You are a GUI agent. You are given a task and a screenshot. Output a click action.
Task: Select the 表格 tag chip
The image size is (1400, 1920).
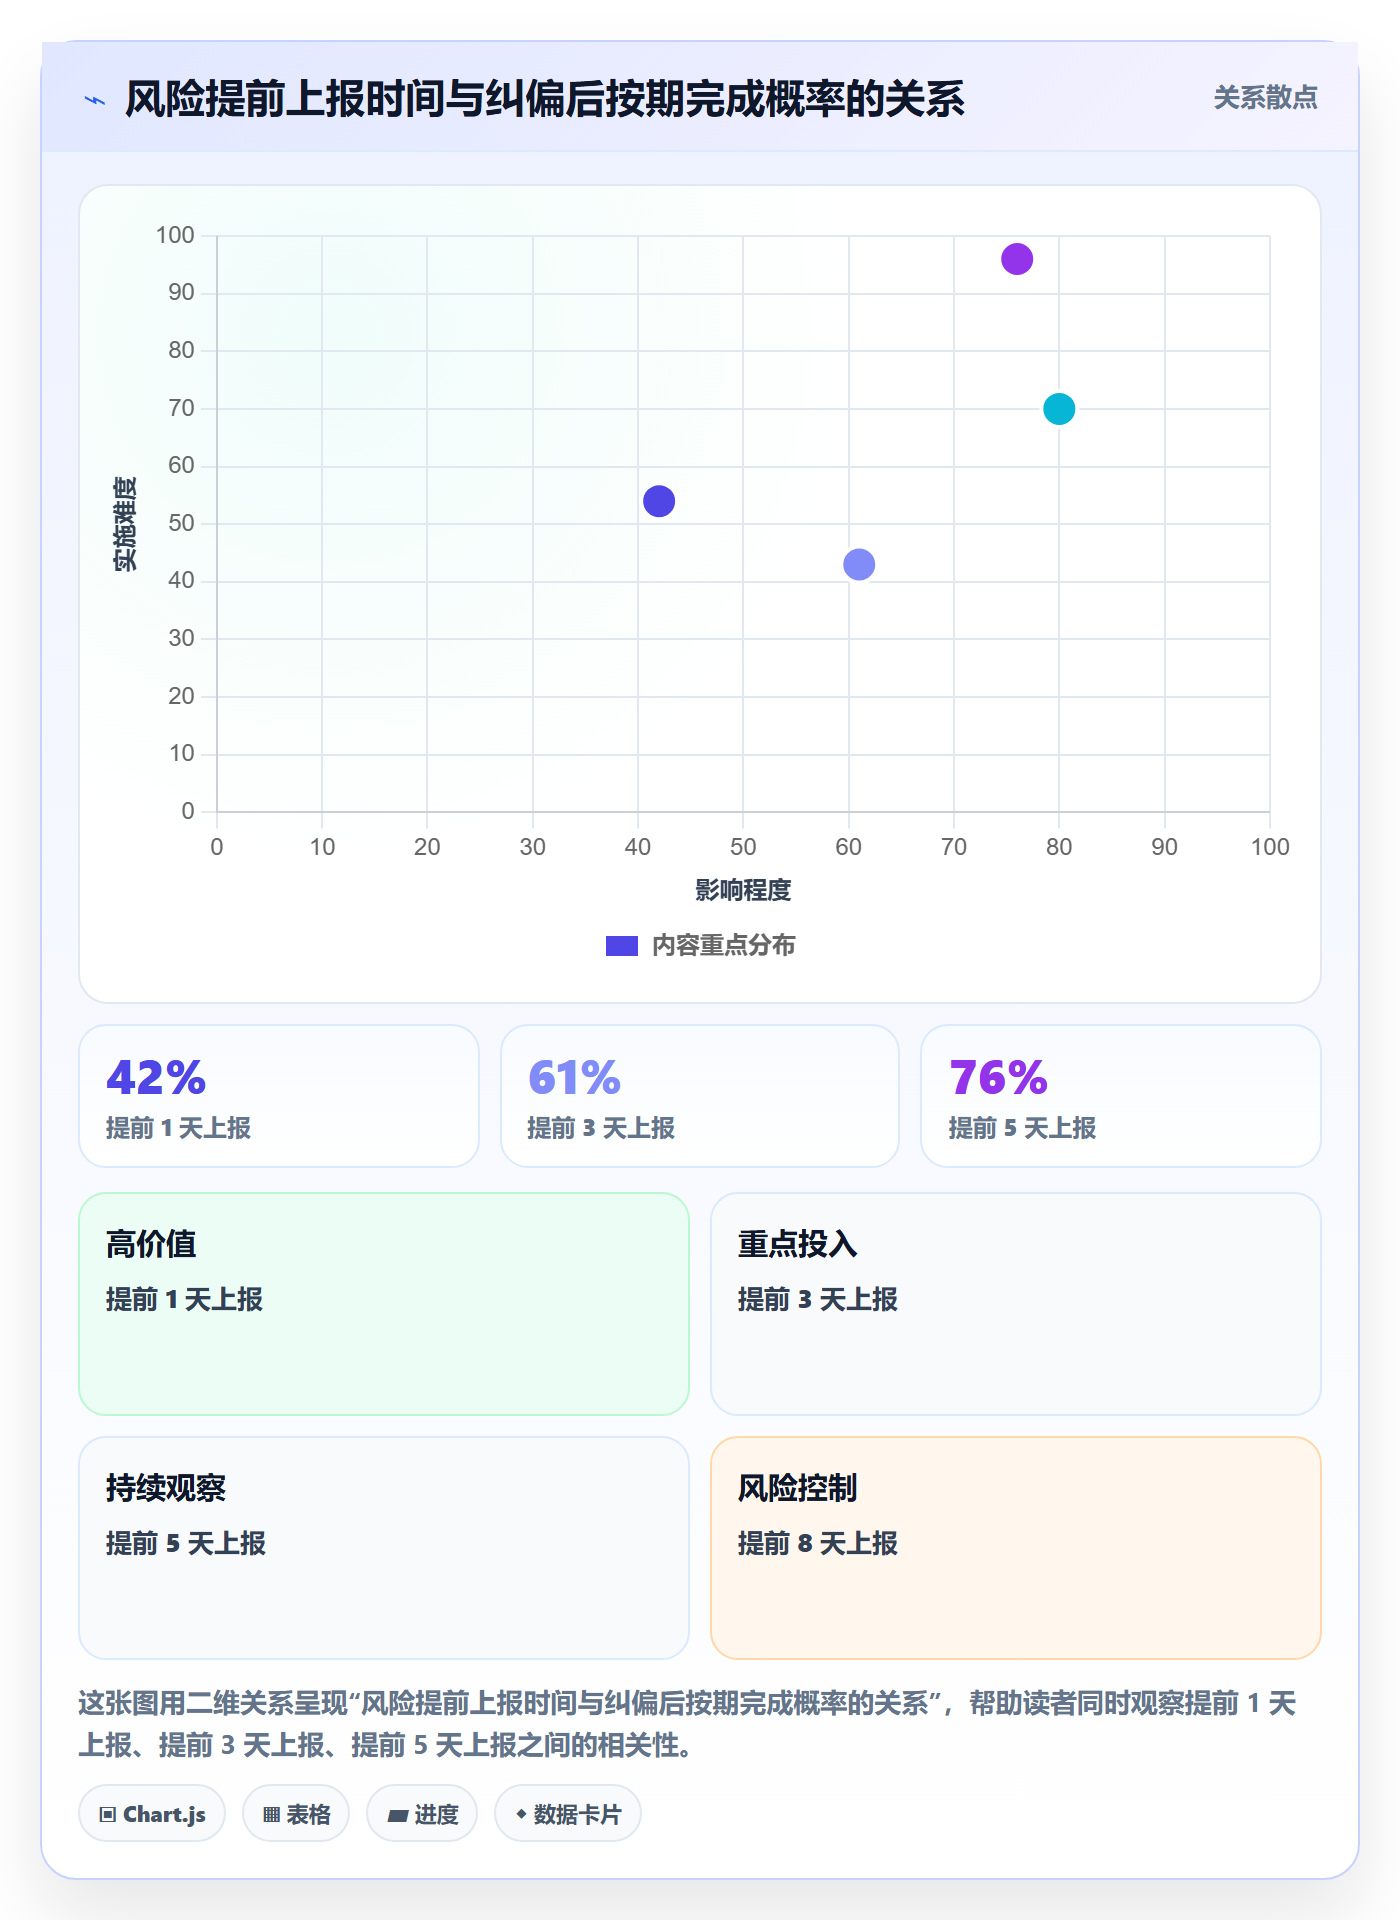[296, 1813]
